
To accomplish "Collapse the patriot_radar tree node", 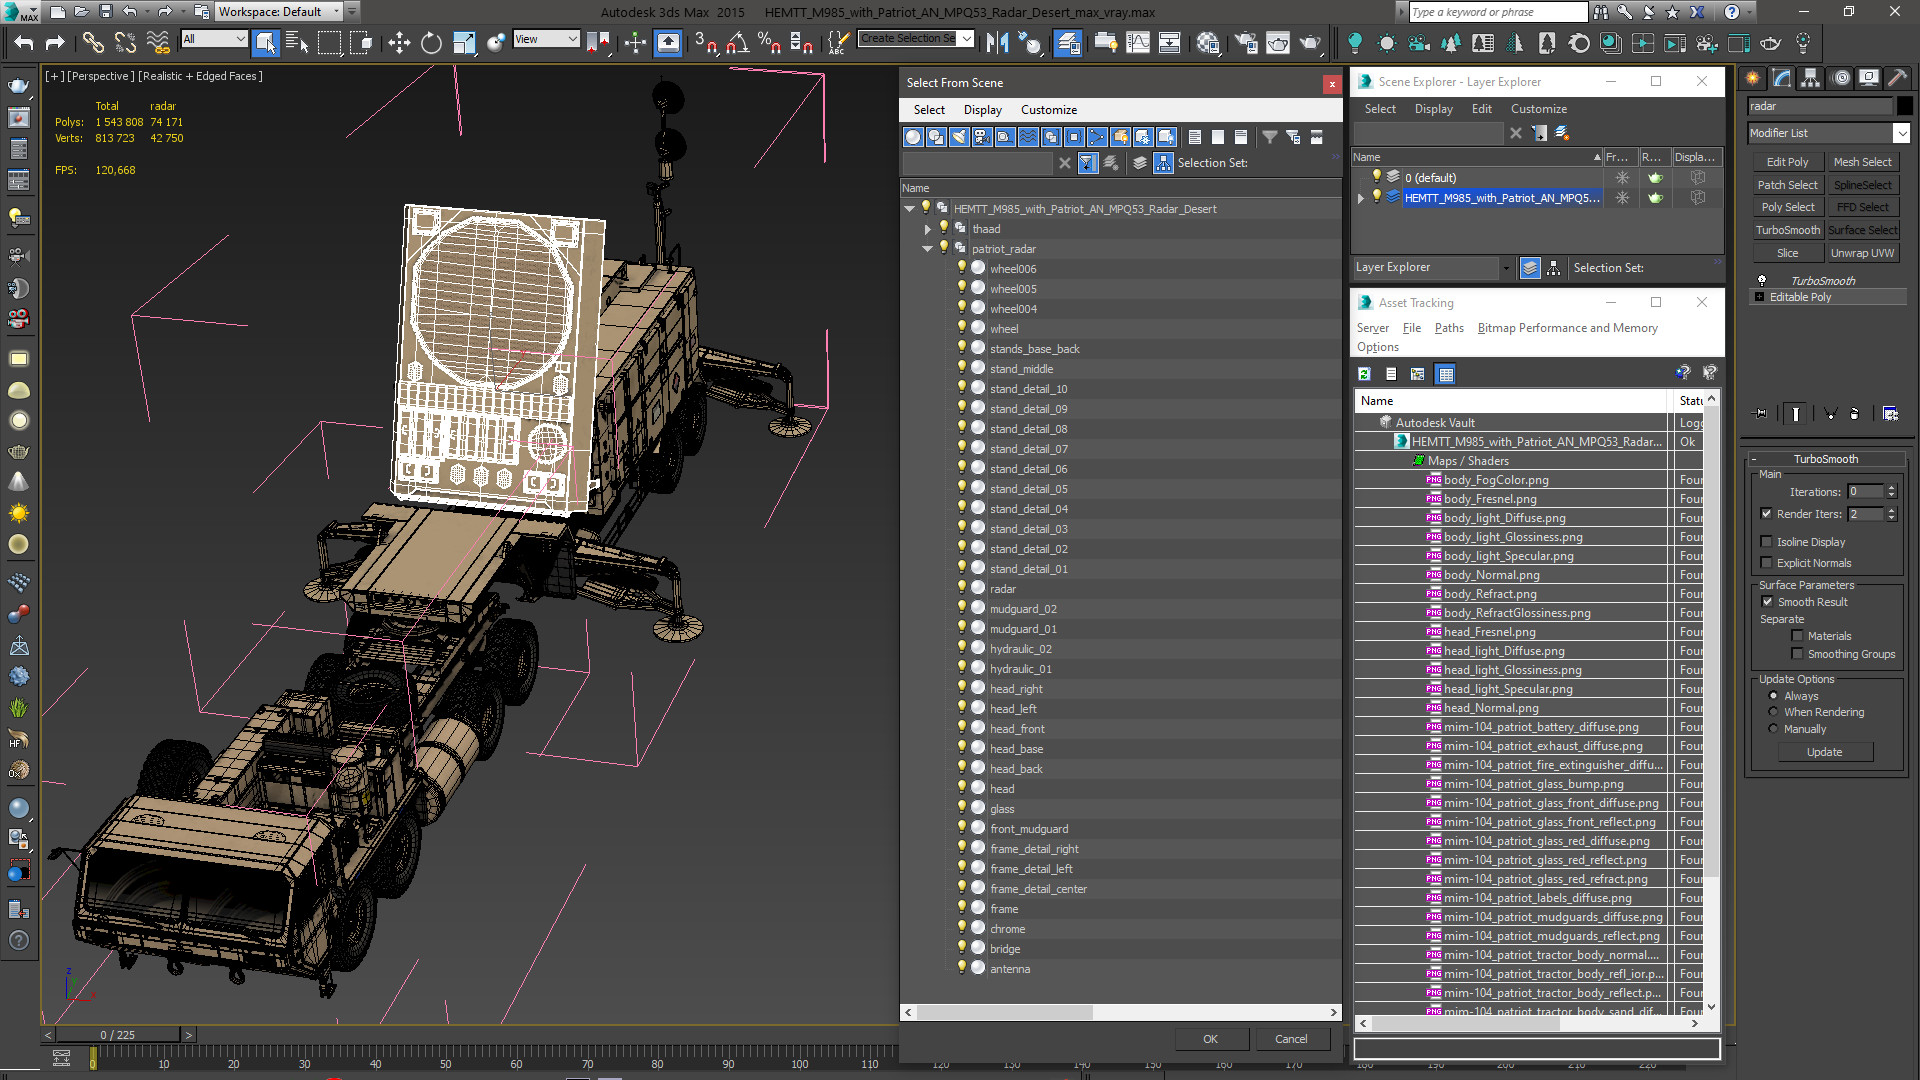I will click(x=927, y=249).
